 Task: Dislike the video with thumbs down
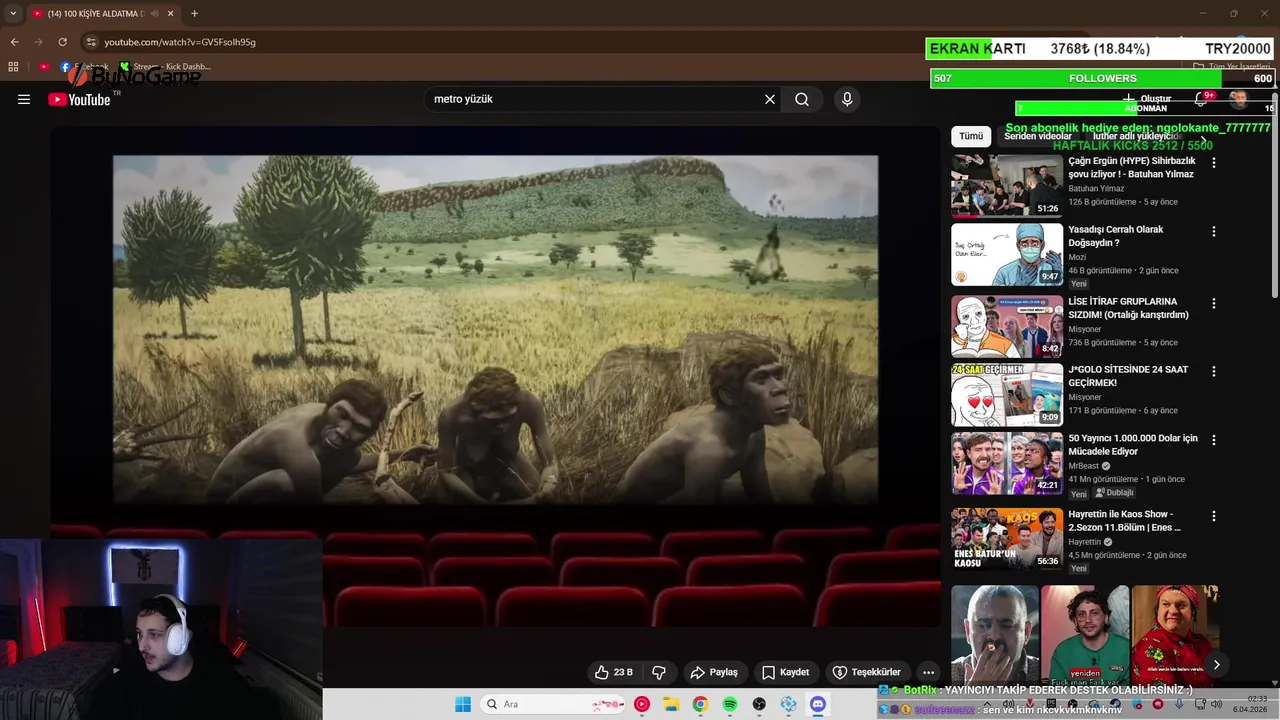[x=659, y=672]
